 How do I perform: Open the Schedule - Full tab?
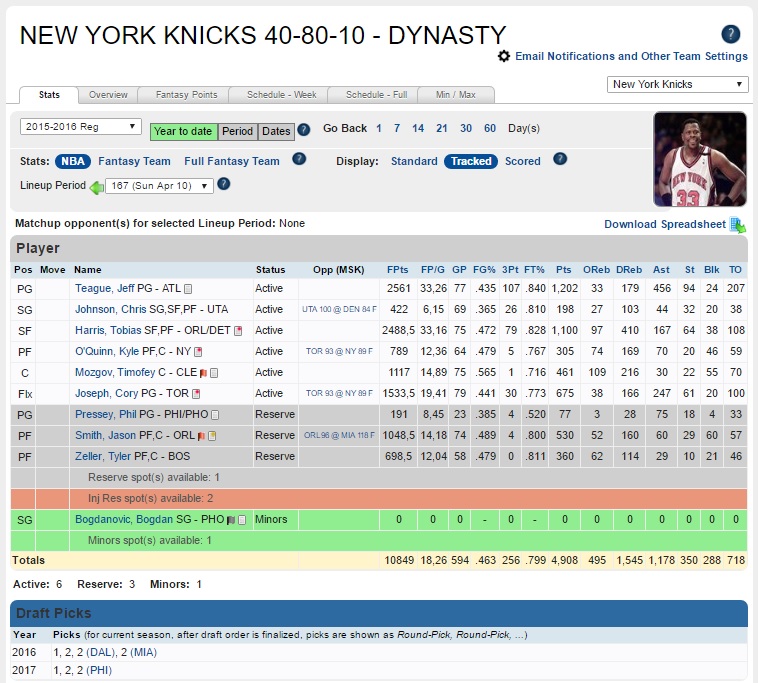tap(377, 95)
